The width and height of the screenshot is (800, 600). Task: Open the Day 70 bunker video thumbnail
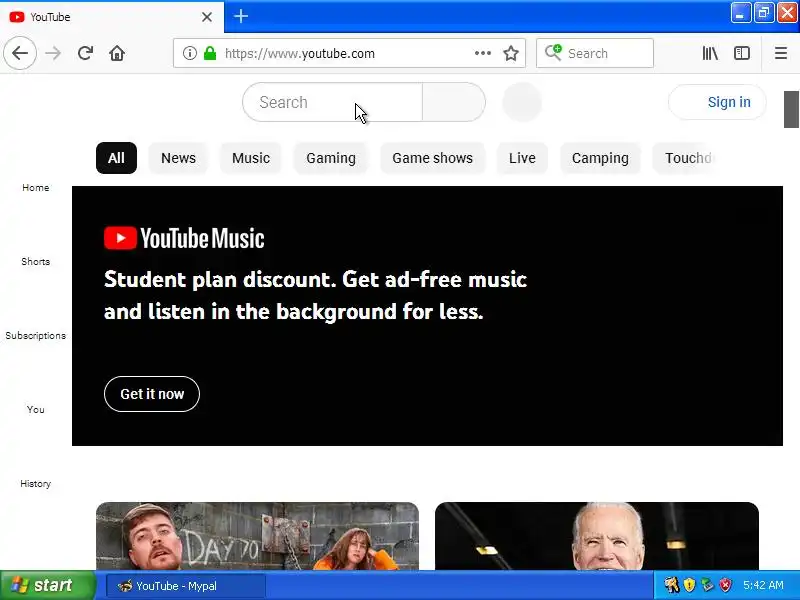(x=257, y=536)
